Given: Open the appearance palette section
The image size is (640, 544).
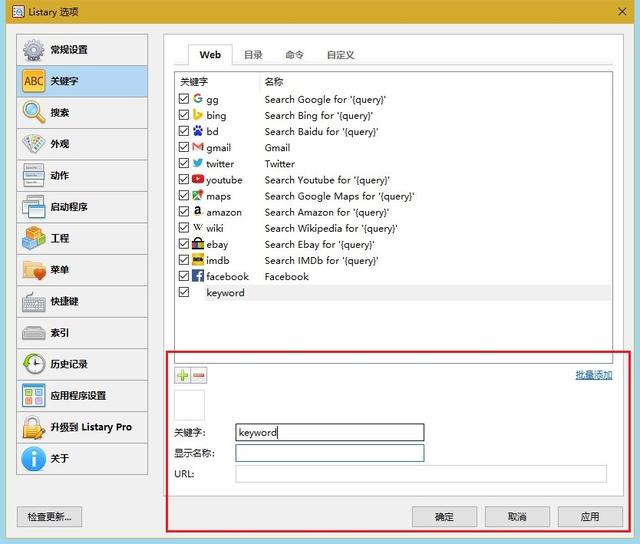Looking at the screenshot, I should click(82, 144).
